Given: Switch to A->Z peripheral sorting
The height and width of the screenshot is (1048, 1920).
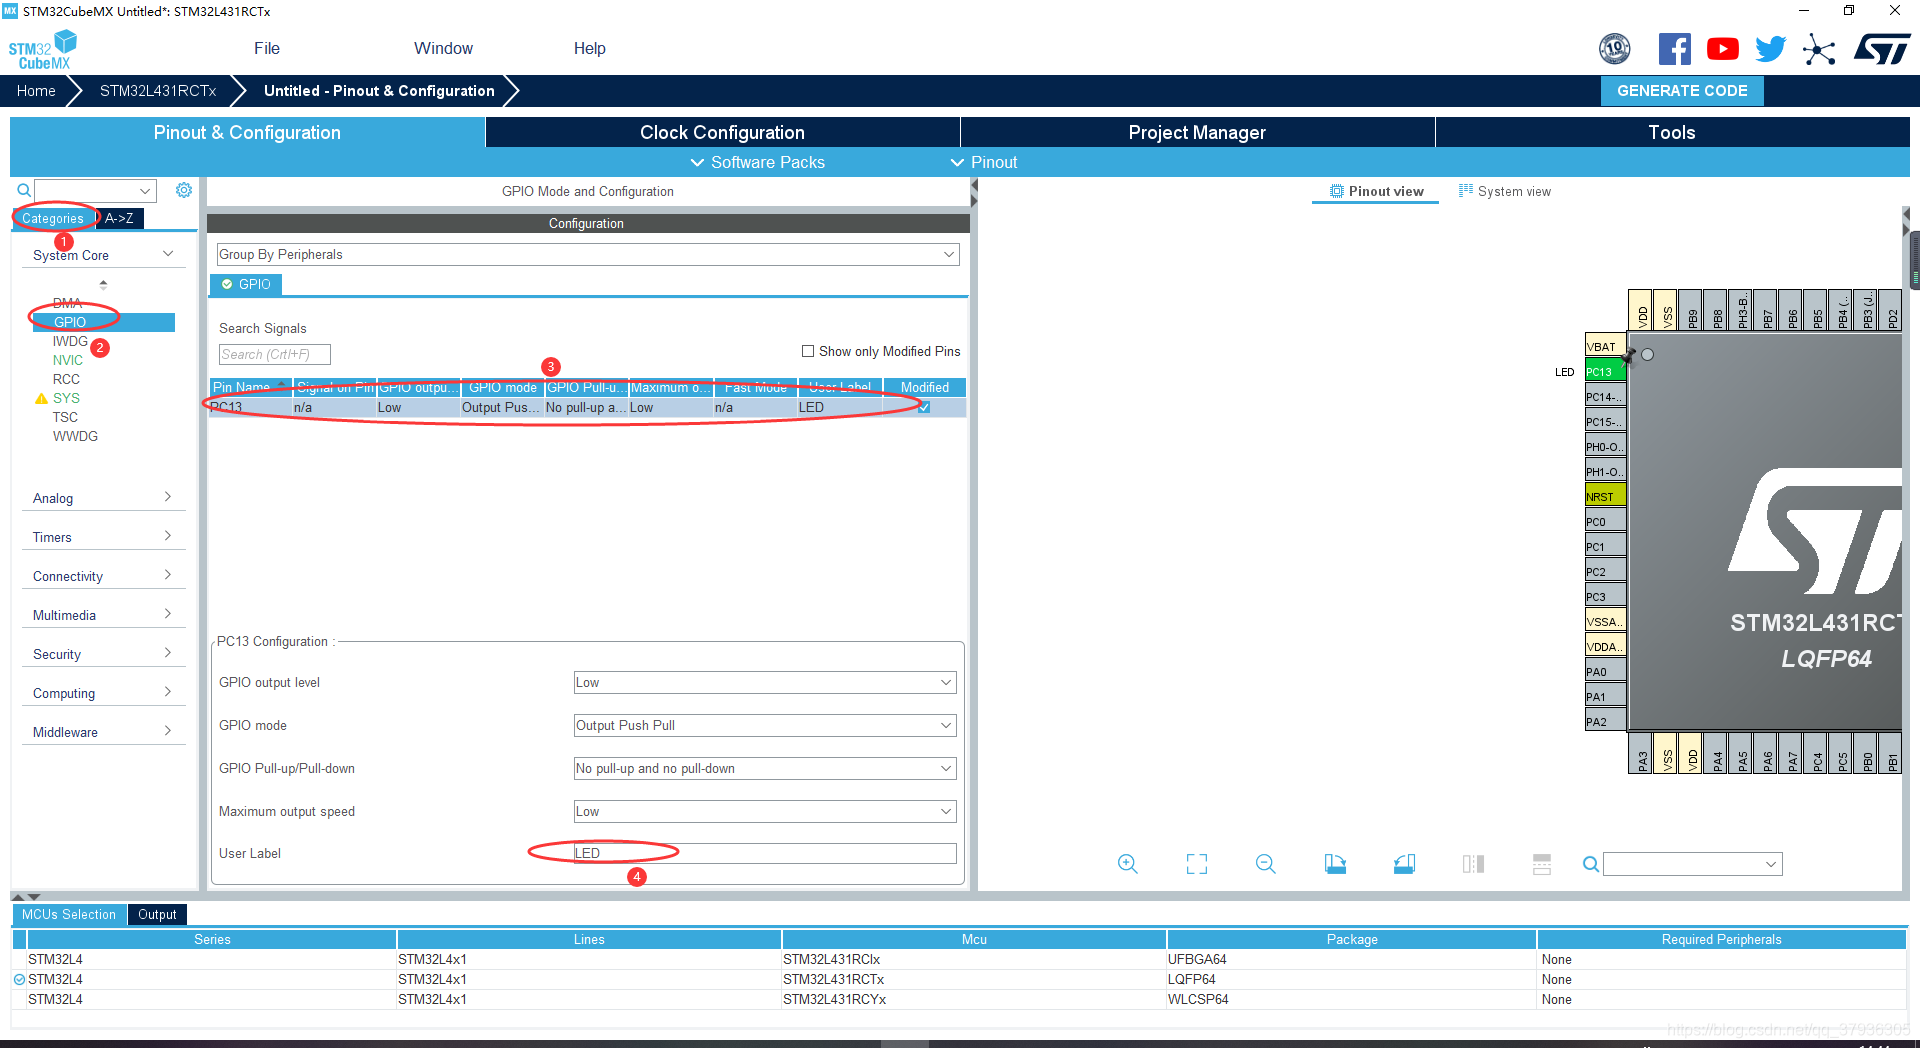Looking at the screenshot, I should click(x=120, y=218).
